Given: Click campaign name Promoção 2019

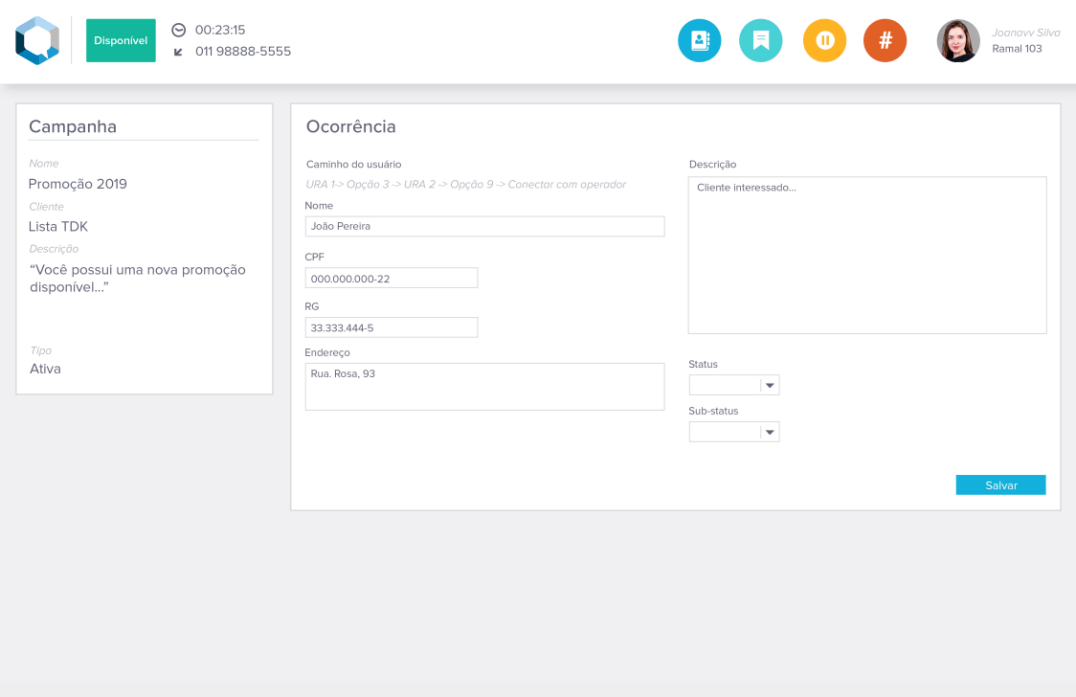Looking at the screenshot, I should coord(78,184).
